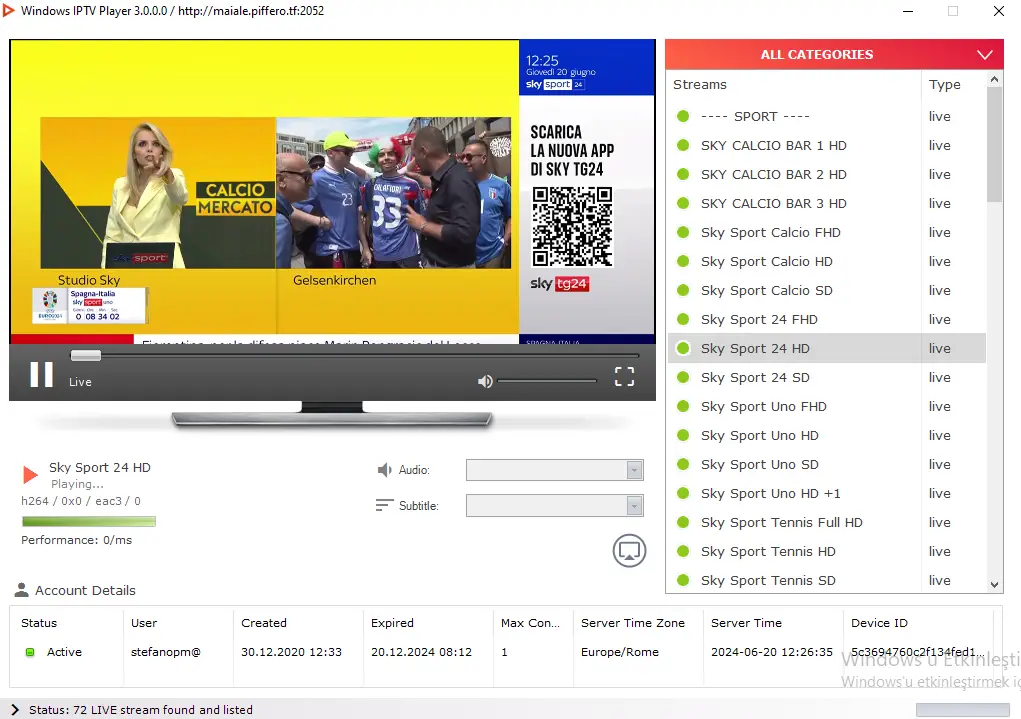The width and height of the screenshot is (1021, 719).
Task: Click the expiry date 20.12.2024 08:12
Action: pyautogui.click(x=421, y=652)
